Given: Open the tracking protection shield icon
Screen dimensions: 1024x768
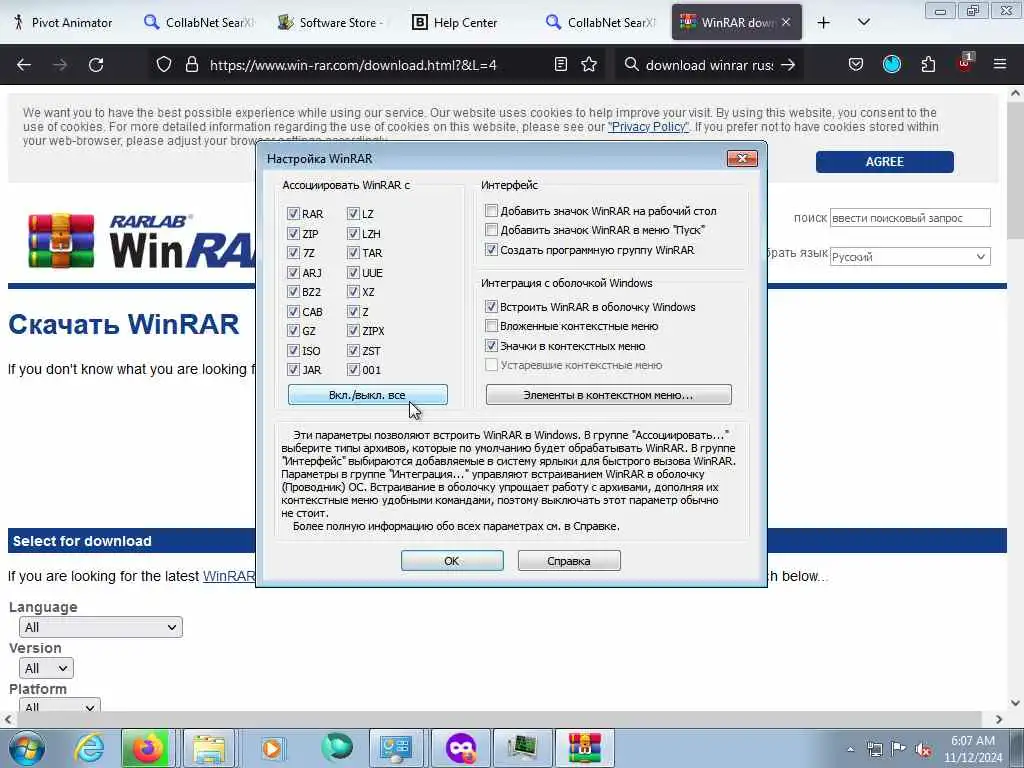Looking at the screenshot, I should click(x=164, y=65).
